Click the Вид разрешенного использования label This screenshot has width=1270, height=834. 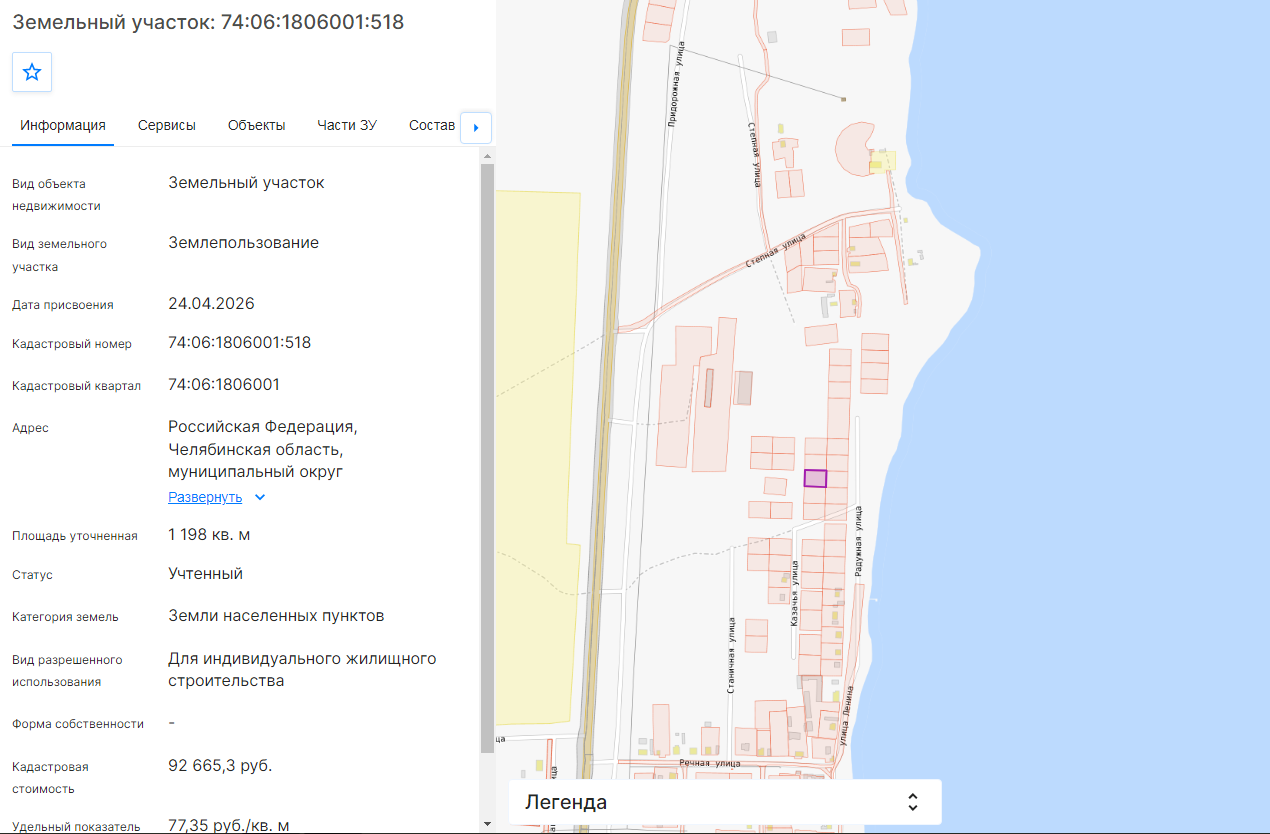pos(67,671)
